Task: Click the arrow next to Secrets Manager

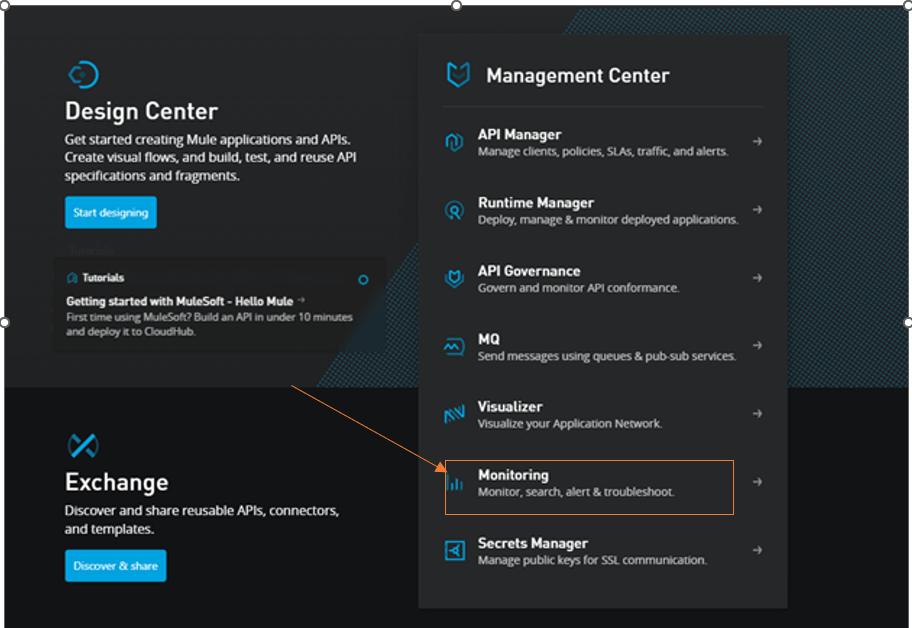Action: (758, 549)
